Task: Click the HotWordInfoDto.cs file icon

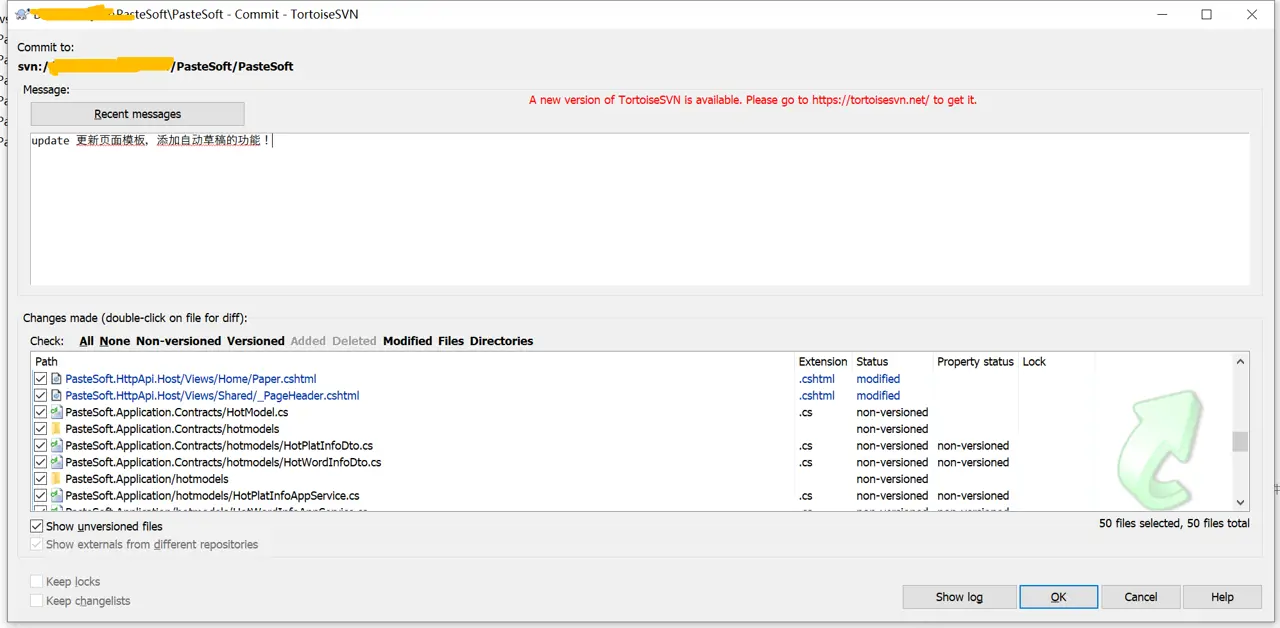Action: tap(56, 462)
